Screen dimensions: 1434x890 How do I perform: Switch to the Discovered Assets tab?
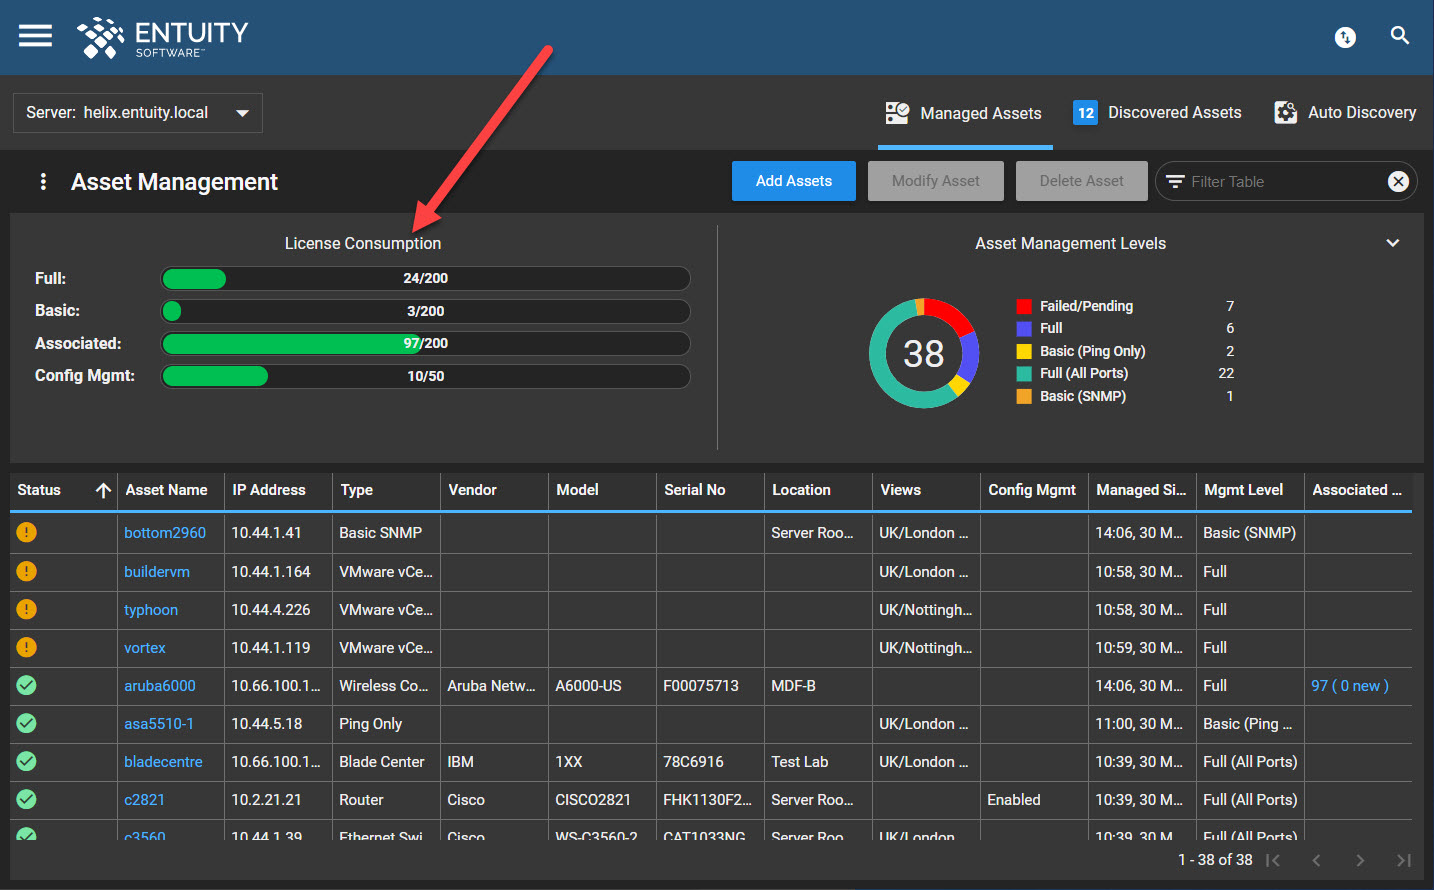(x=1158, y=113)
